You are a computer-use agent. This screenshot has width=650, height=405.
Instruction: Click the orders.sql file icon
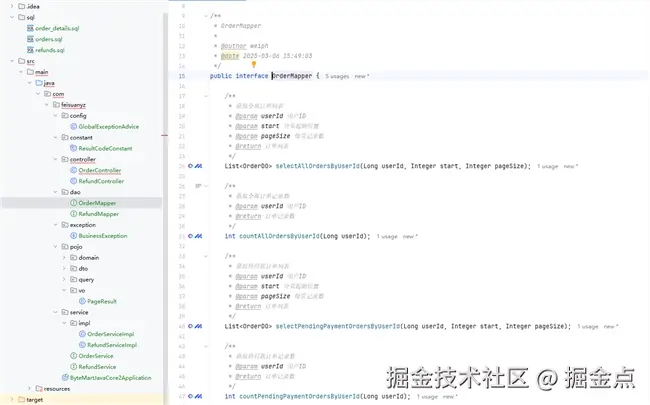tap(30, 39)
